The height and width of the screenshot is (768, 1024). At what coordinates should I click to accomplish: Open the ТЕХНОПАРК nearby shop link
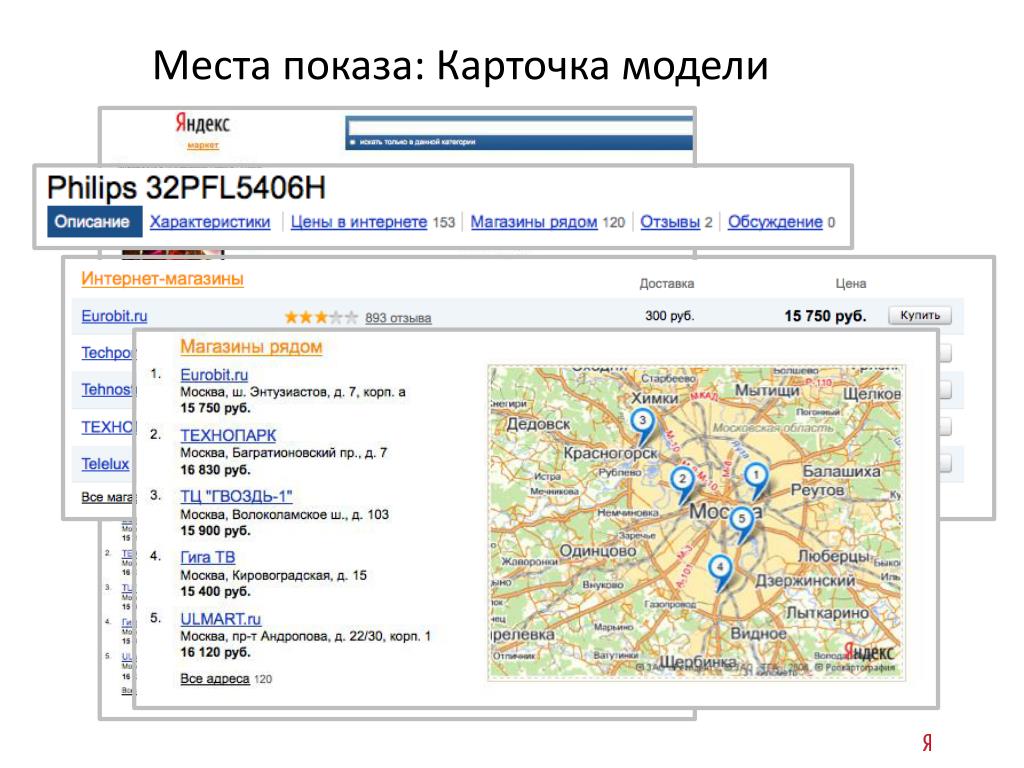pyautogui.click(x=228, y=436)
